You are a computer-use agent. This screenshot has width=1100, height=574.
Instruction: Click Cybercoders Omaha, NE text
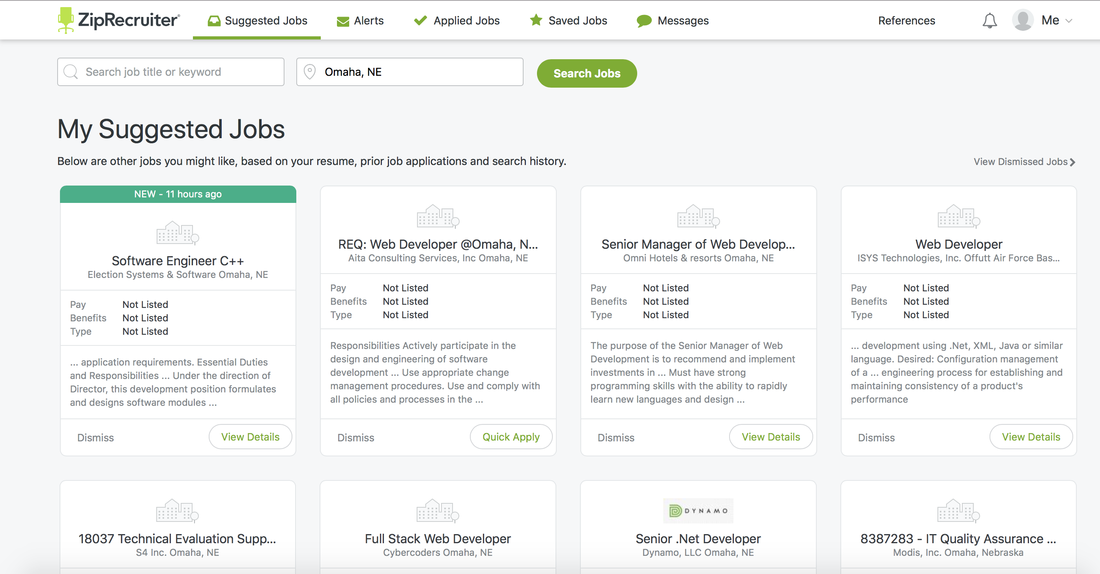point(438,553)
